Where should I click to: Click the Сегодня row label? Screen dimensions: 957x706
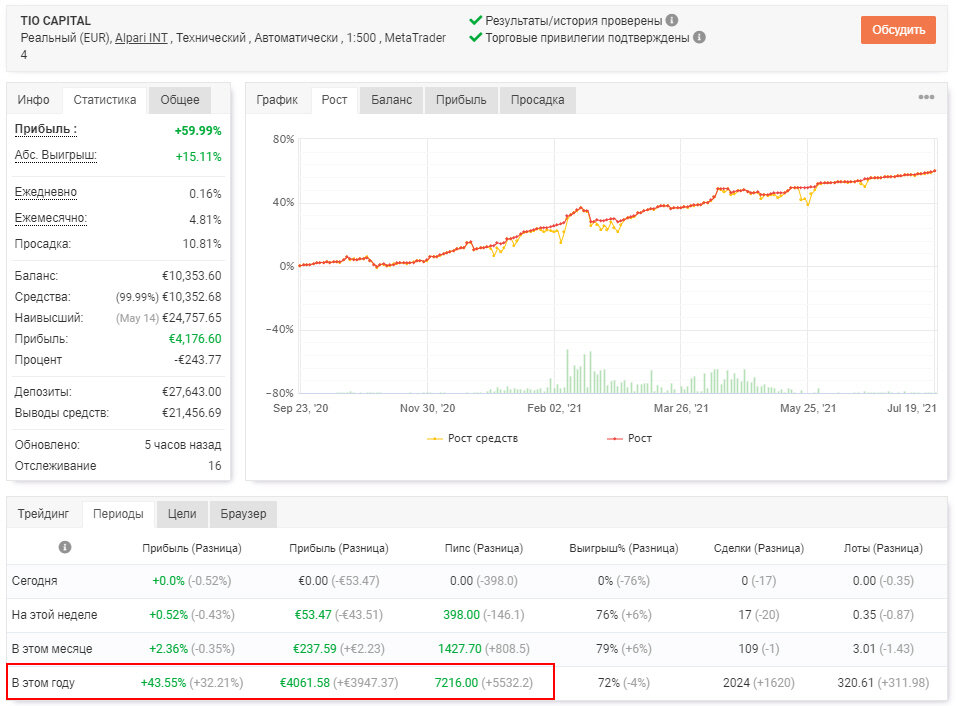point(35,581)
